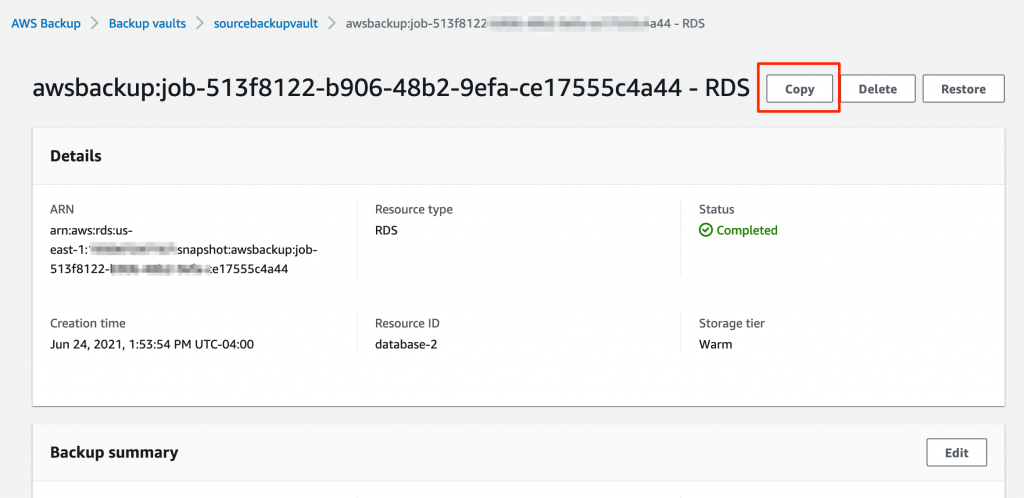Screen dimensions: 1024x498
Task: Open the AWS Backup breadcrumb link
Action: pyautogui.click(x=46, y=23)
